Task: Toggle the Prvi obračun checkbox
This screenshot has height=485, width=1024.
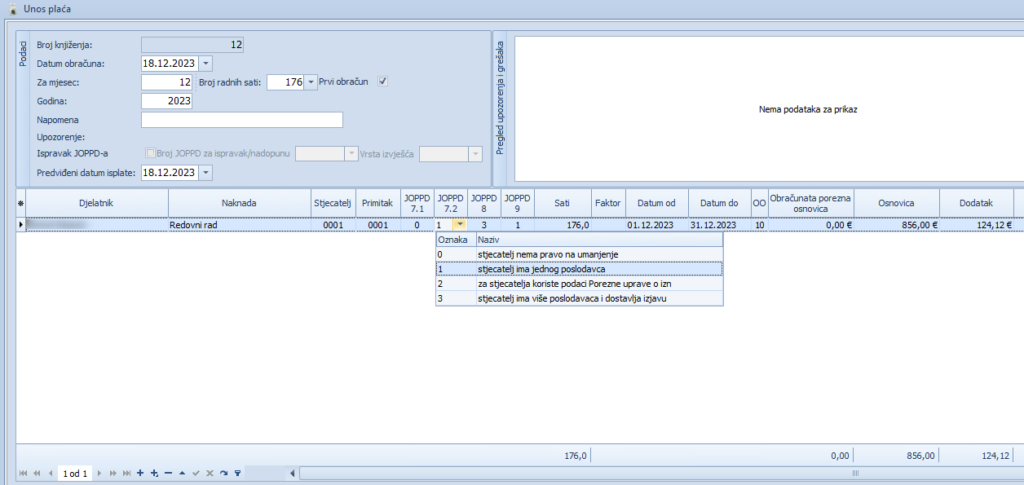Action: click(382, 82)
